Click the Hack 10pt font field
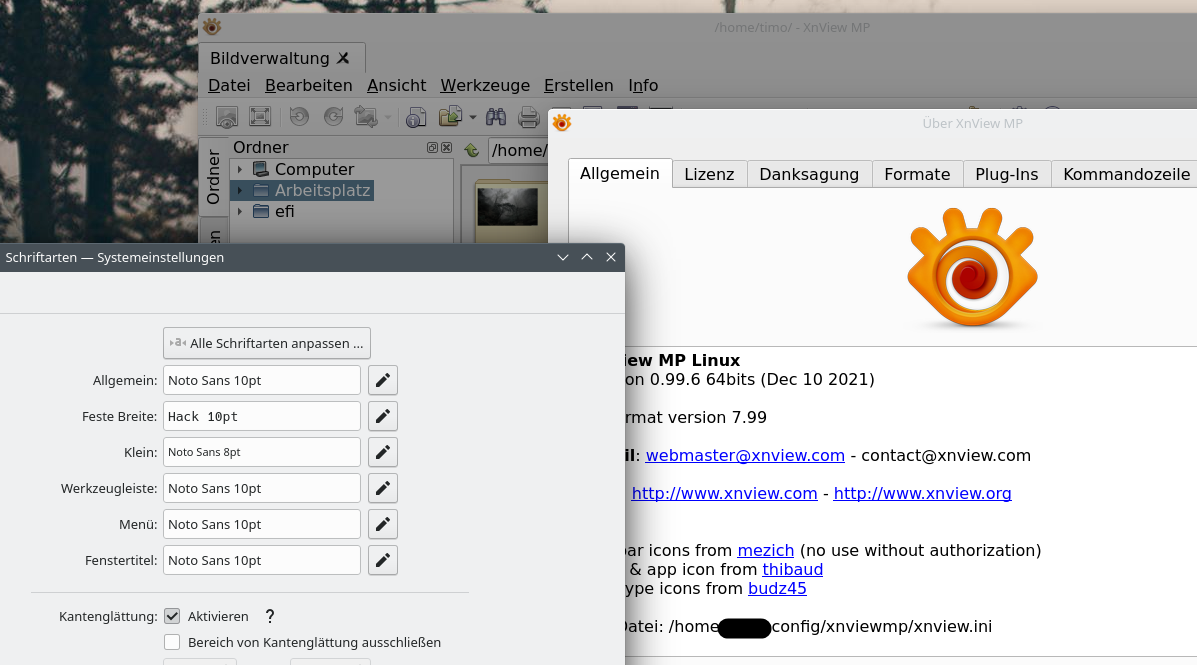 click(x=262, y=416)
